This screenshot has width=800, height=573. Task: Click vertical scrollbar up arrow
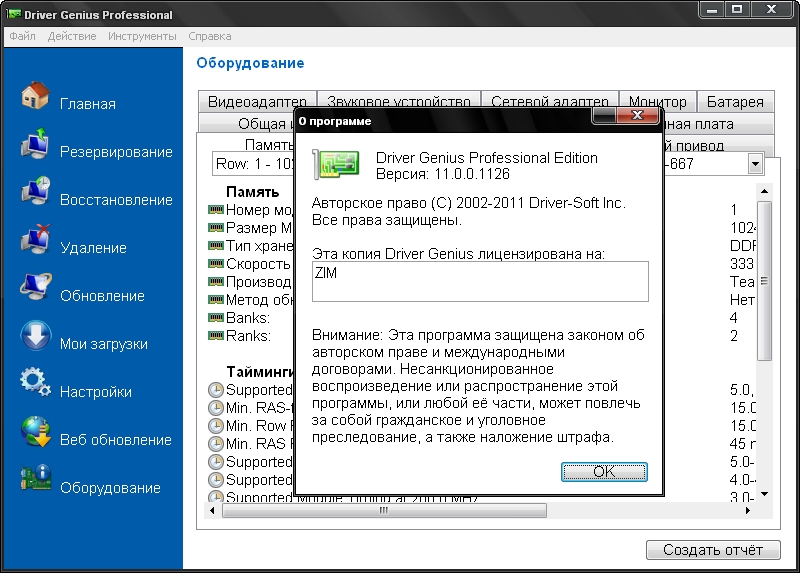pyautogui.click(x=764, y=191)
